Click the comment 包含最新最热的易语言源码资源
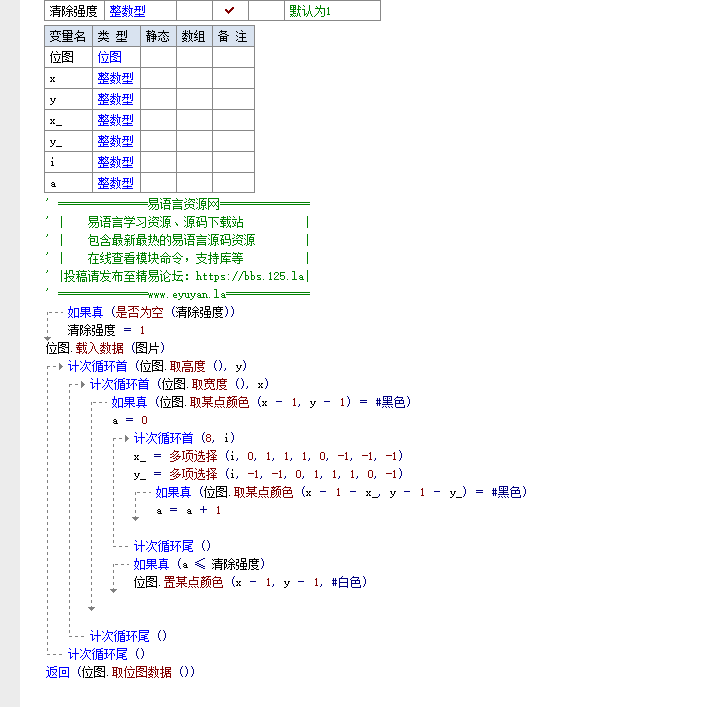Screen dimensions: 708x707 tap(171, 240)
